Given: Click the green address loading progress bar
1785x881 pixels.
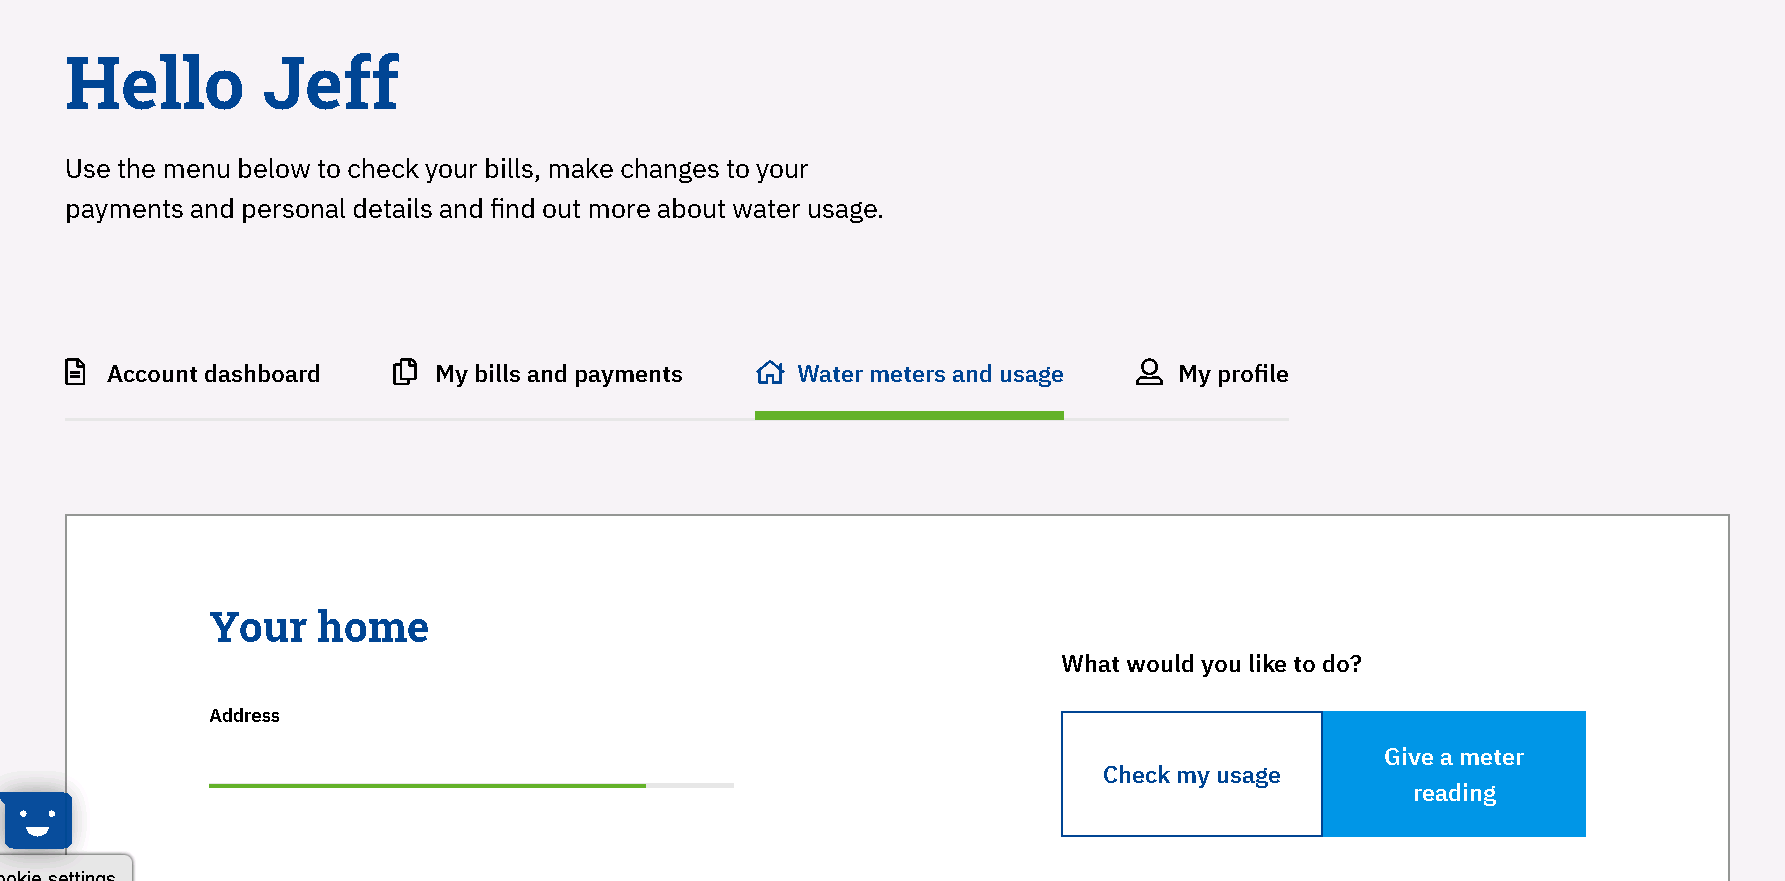Looking at the screenshot, I should (x=427, y=786).
